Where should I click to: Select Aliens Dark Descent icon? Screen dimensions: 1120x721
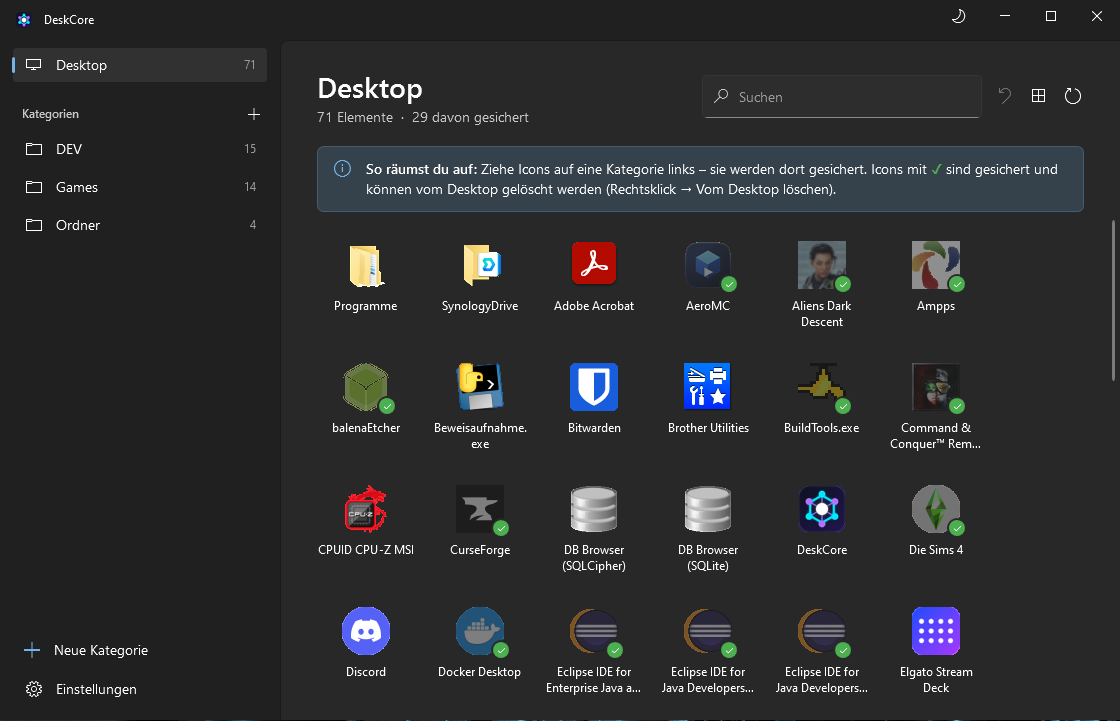(x=821, y=266)
